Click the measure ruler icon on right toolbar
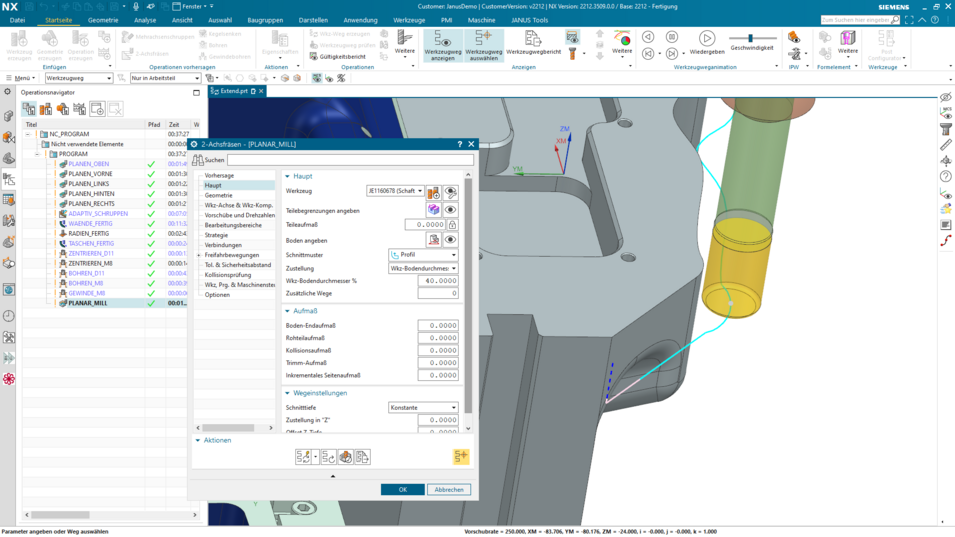955x537 pixels. click(x=945, y=144)
